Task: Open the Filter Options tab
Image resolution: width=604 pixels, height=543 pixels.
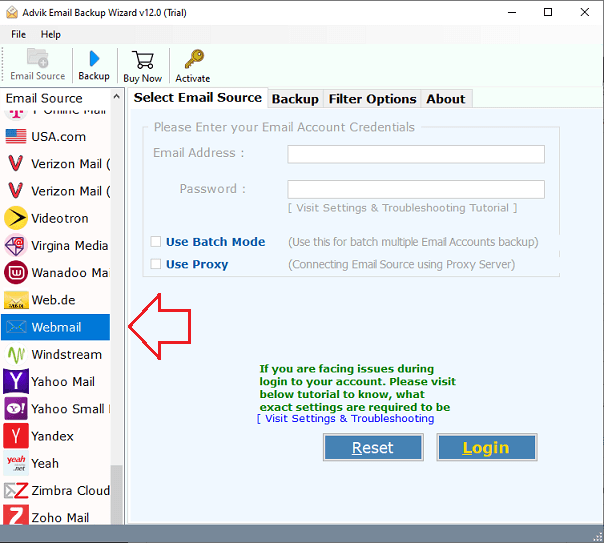Action: coord(372,99)
